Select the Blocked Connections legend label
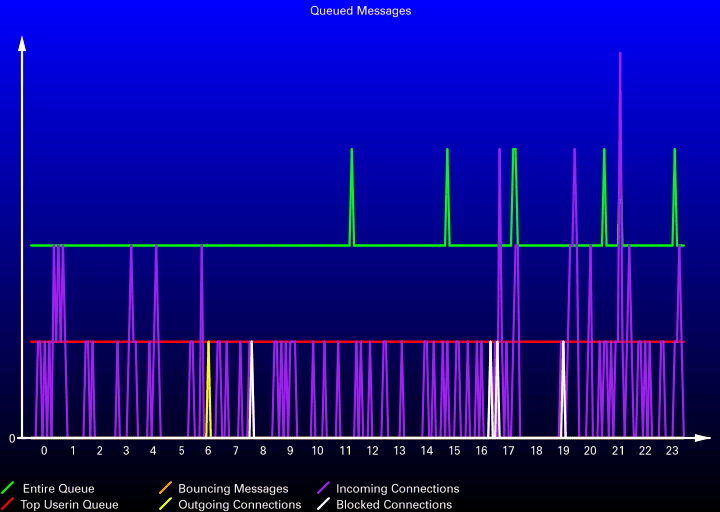Image resolution: width=720 pixels, height=512 pixels. pyautogui.click(x=394, y=505)
